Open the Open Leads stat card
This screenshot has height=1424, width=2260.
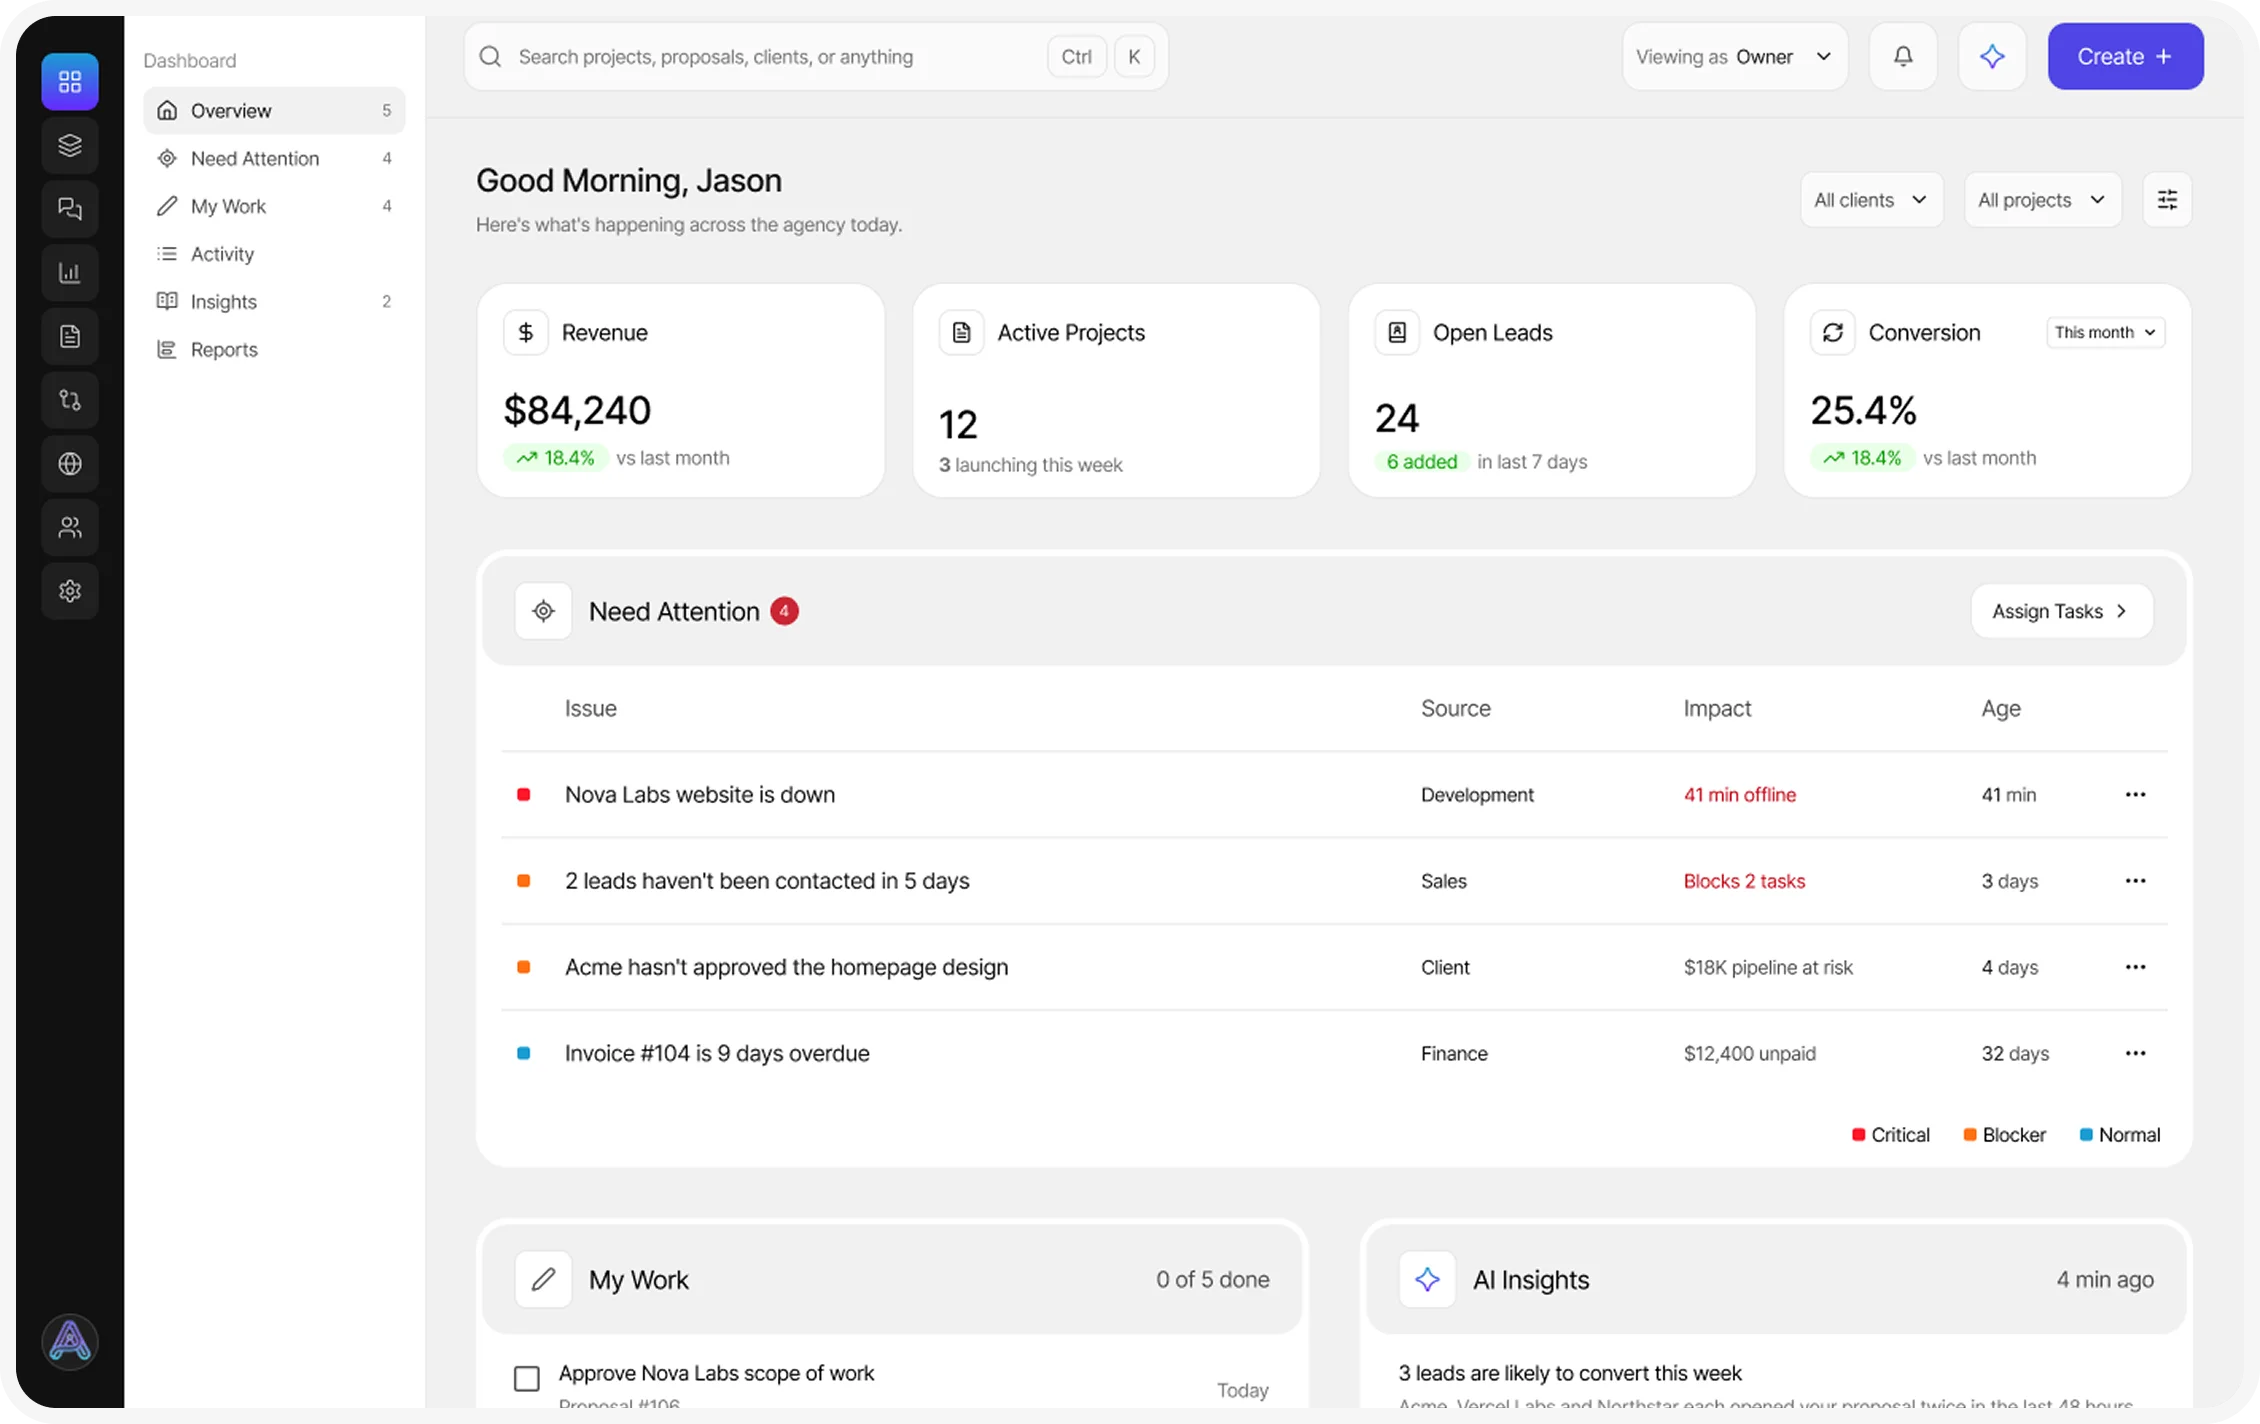tap(1552, 391)
